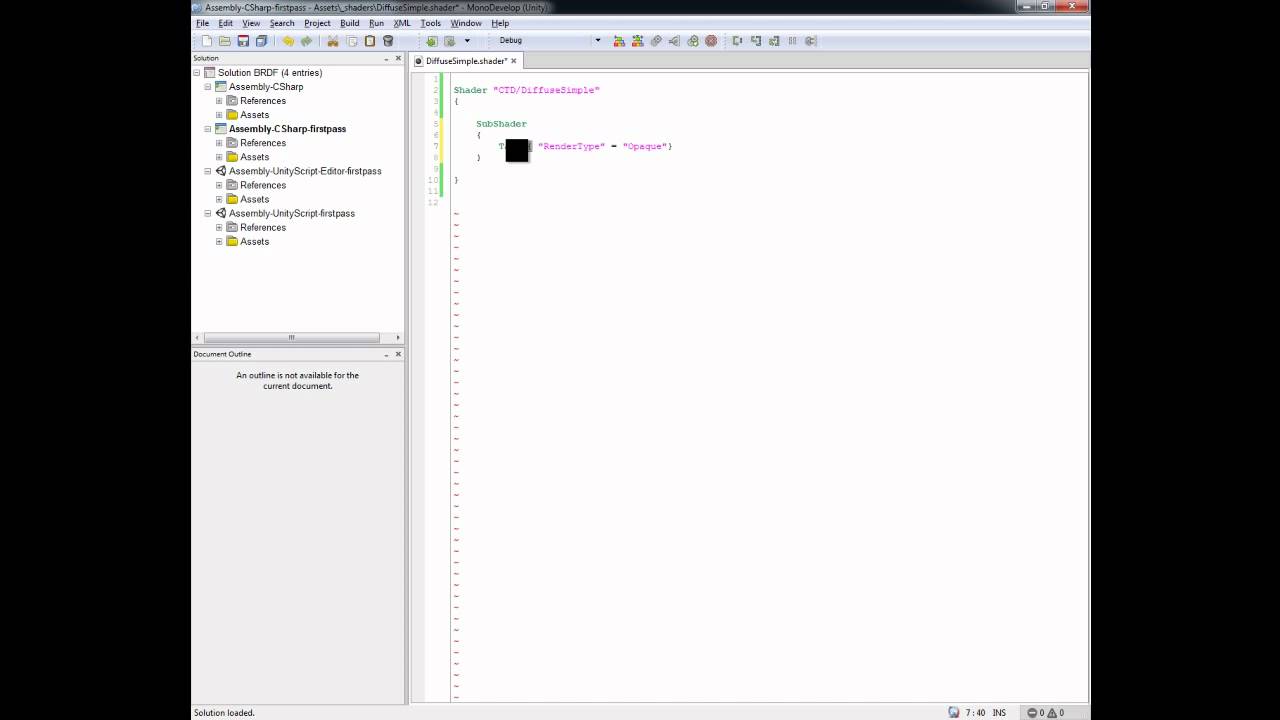Screen dimensions: 1280x720
Task: Open the Run menu
Action: pyautogui.click(x=376, y=23)
